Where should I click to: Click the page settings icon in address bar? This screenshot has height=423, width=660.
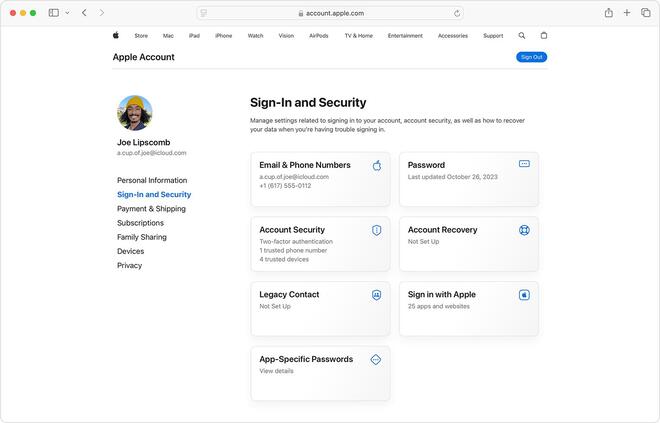coord(204,13)
